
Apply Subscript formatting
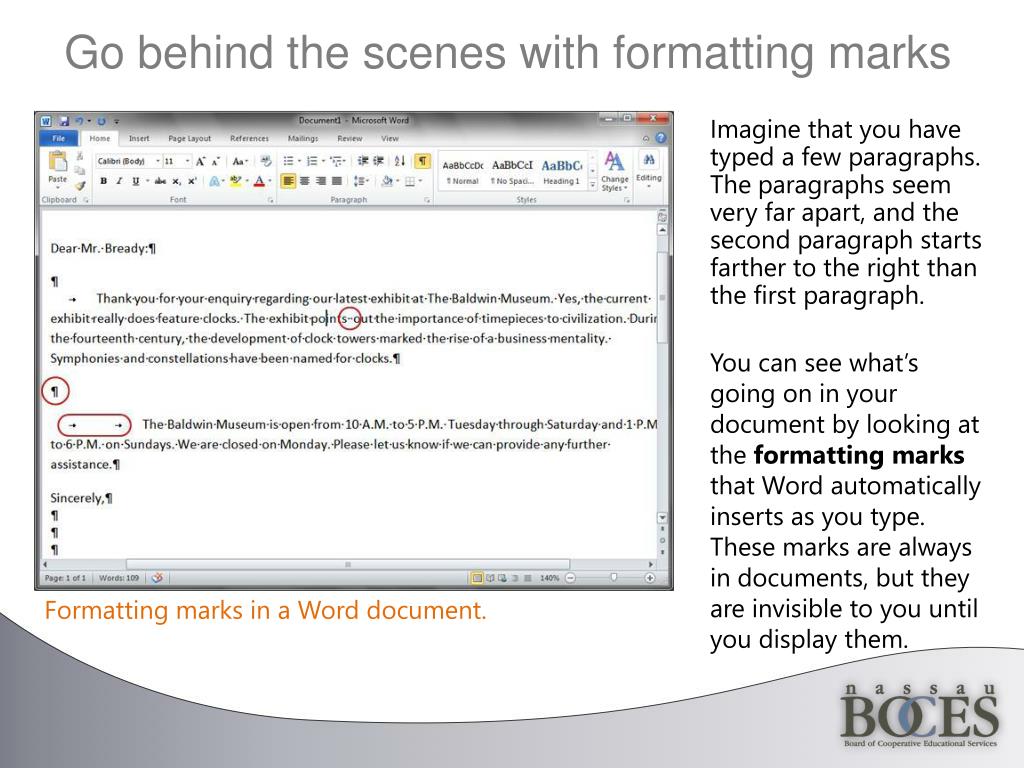[177, 181]
